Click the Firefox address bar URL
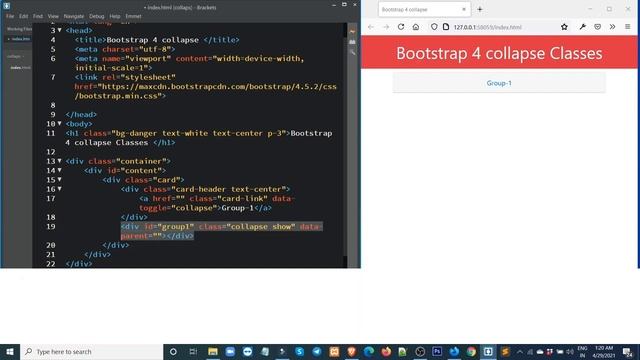Image resolution: width=640 pixels, height=360 pixels. tap(488, 27)
